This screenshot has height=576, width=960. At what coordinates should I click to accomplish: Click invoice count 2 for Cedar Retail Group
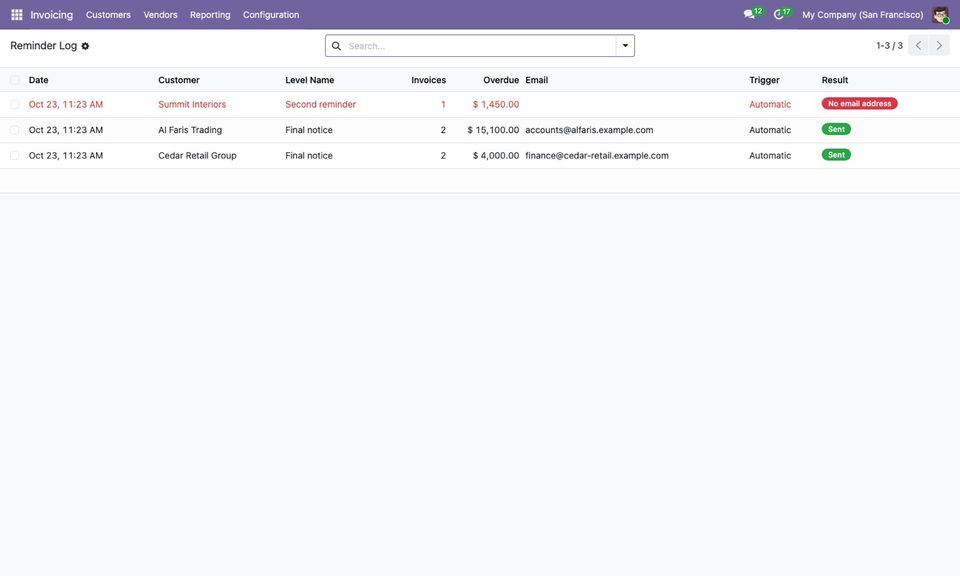443,155
